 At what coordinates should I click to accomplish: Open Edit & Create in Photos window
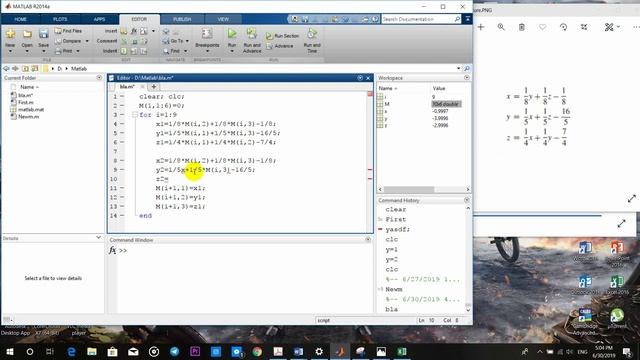point(612,27)
